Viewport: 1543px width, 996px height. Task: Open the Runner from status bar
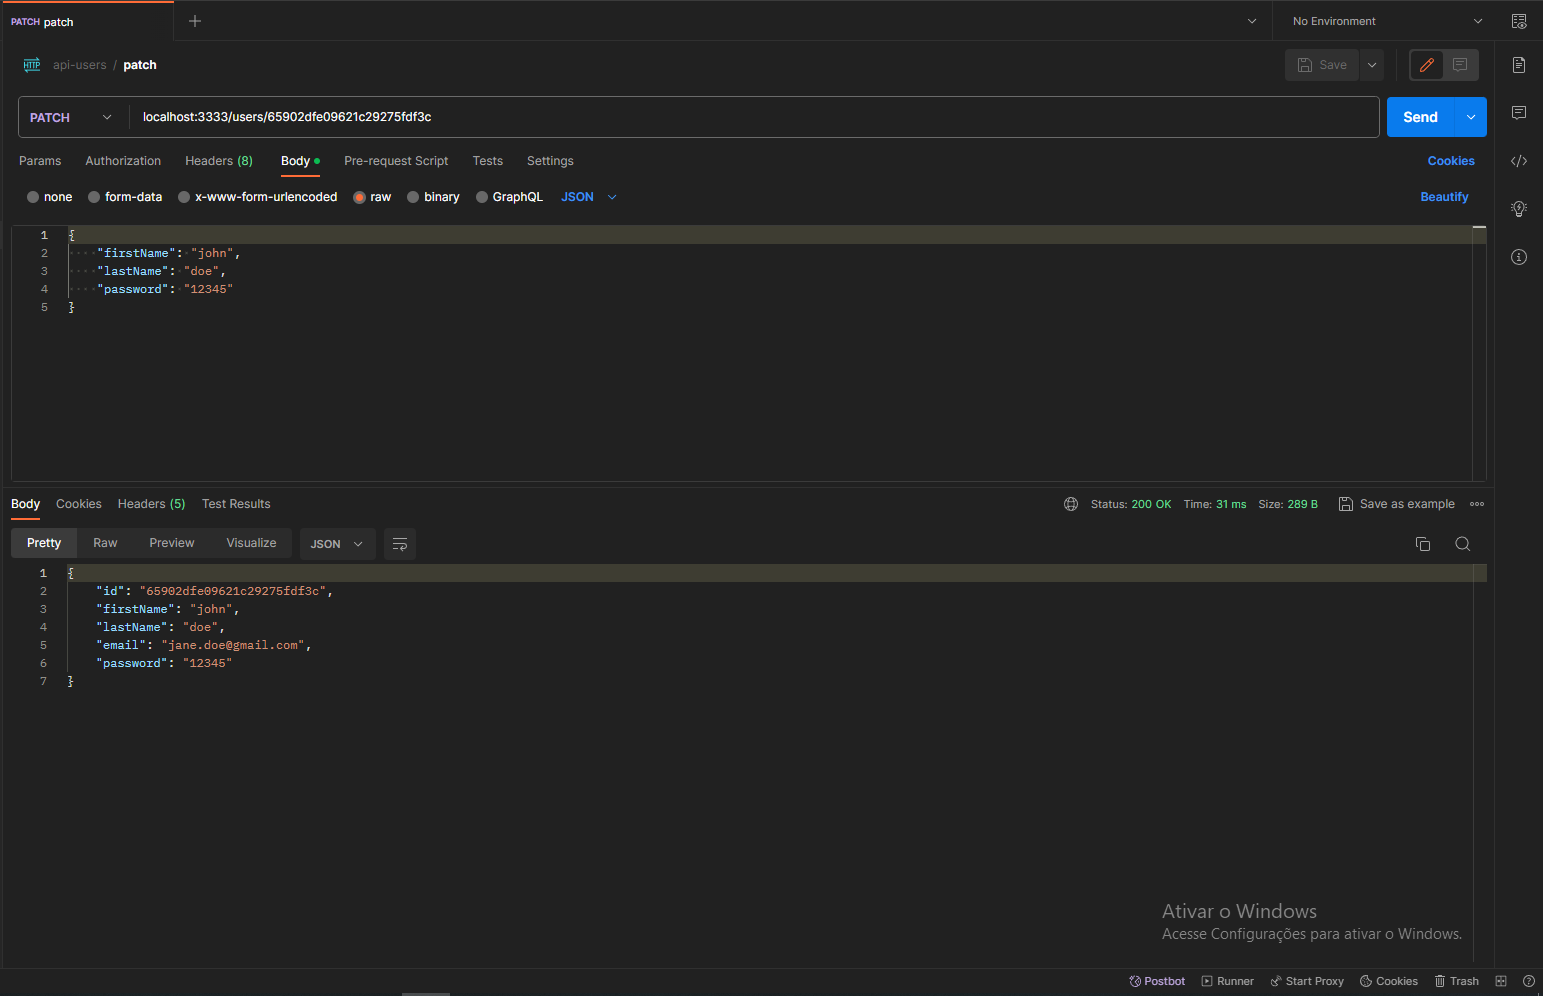point(1227,981)
